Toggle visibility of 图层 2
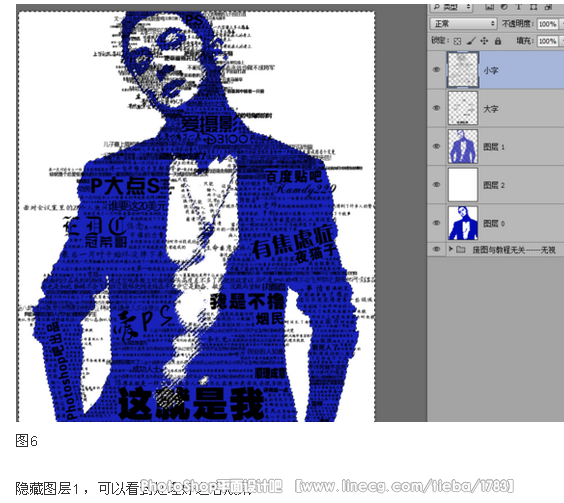Screen dimensions: 564x503 click(436, 185)
